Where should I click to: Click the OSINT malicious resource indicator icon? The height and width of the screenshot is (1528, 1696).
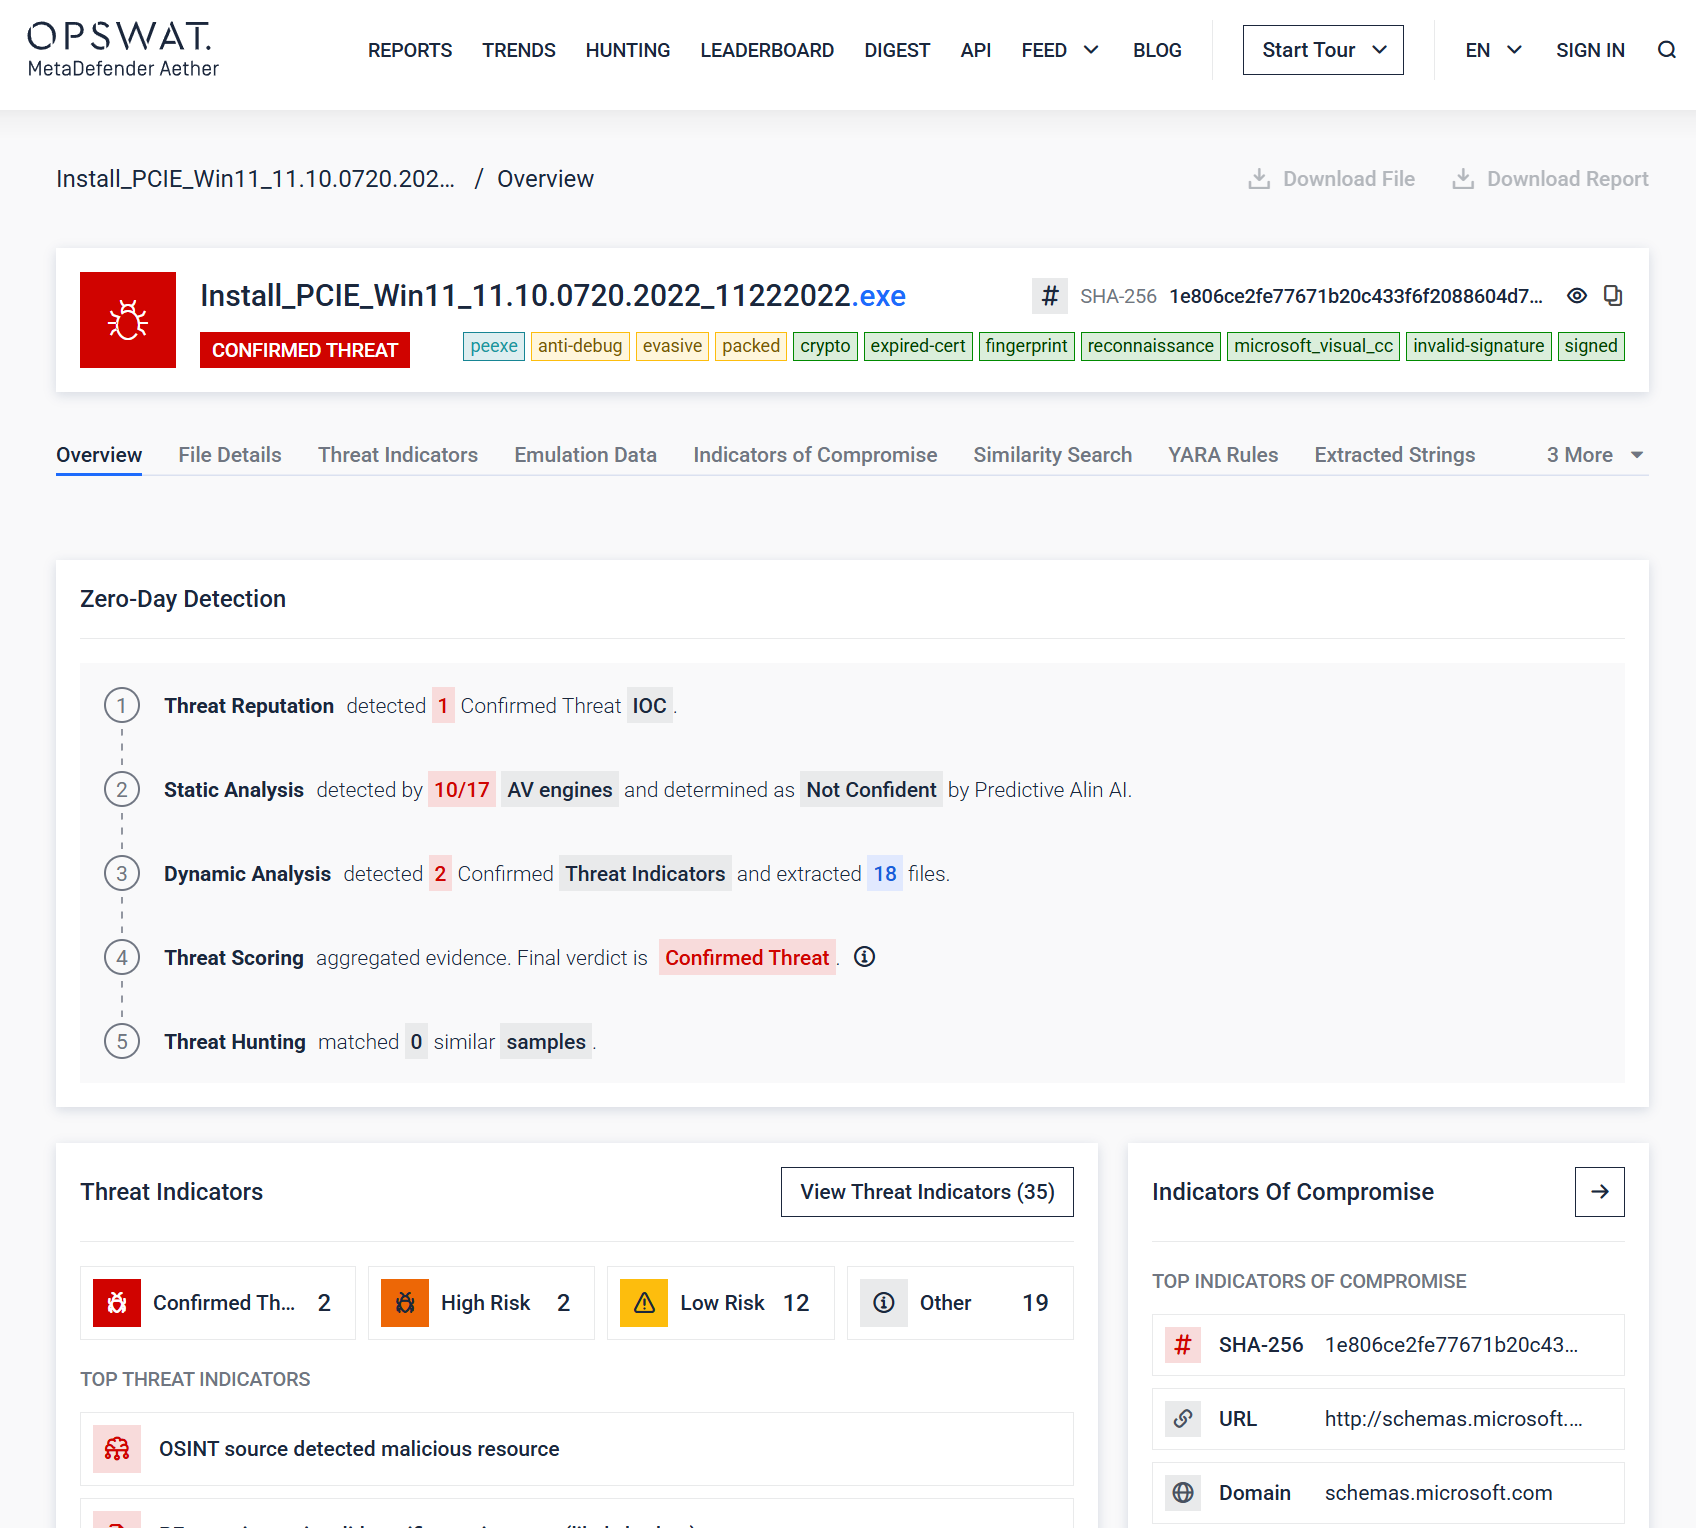coord(117,1449)
